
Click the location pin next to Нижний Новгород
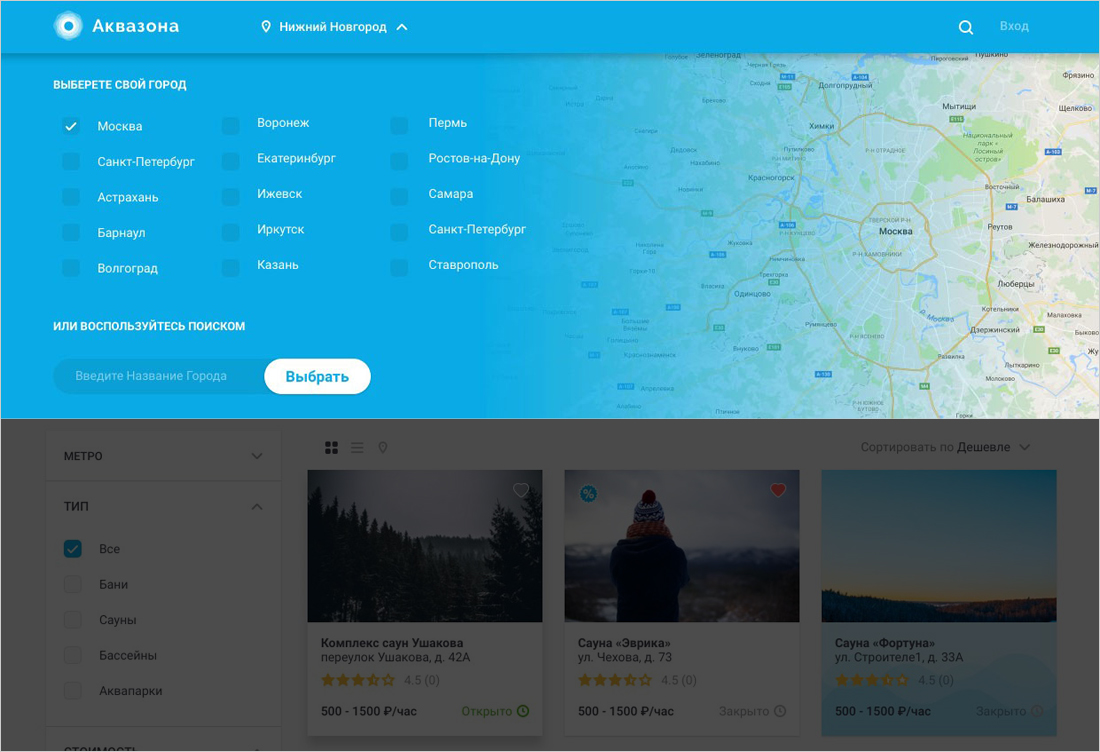tap(266, 27)
